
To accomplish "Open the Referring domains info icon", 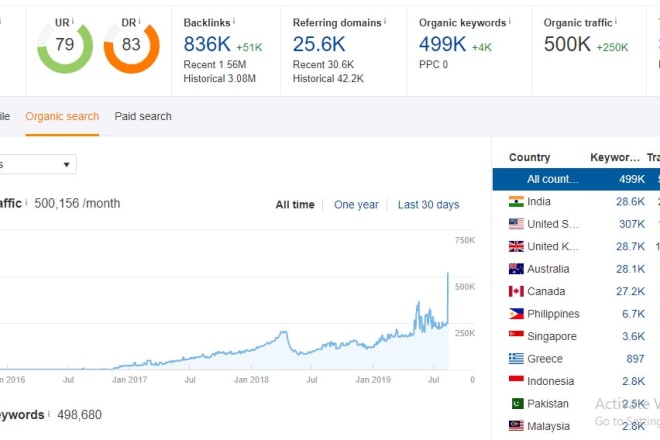I will click(x=385, y=21).
